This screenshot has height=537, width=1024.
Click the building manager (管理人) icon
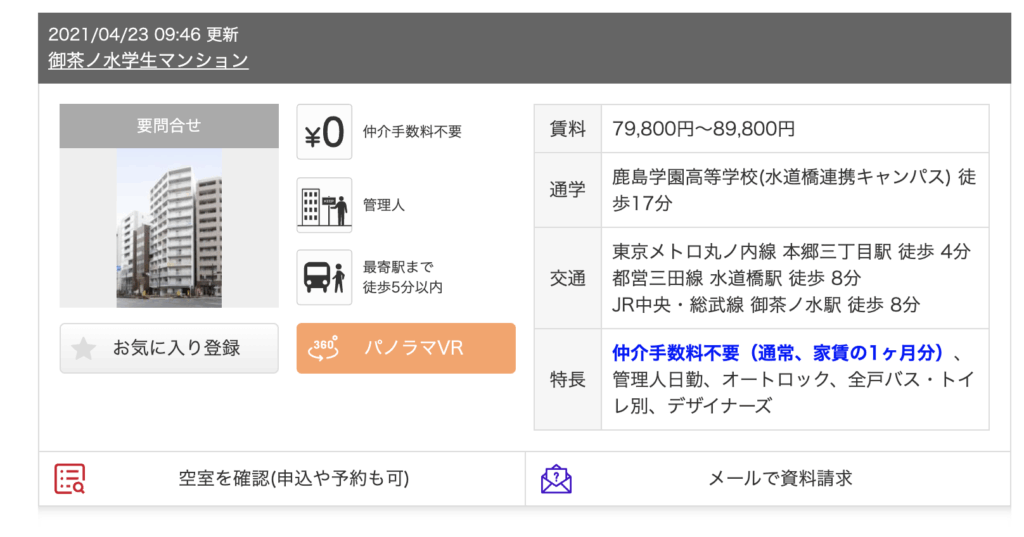324,205
